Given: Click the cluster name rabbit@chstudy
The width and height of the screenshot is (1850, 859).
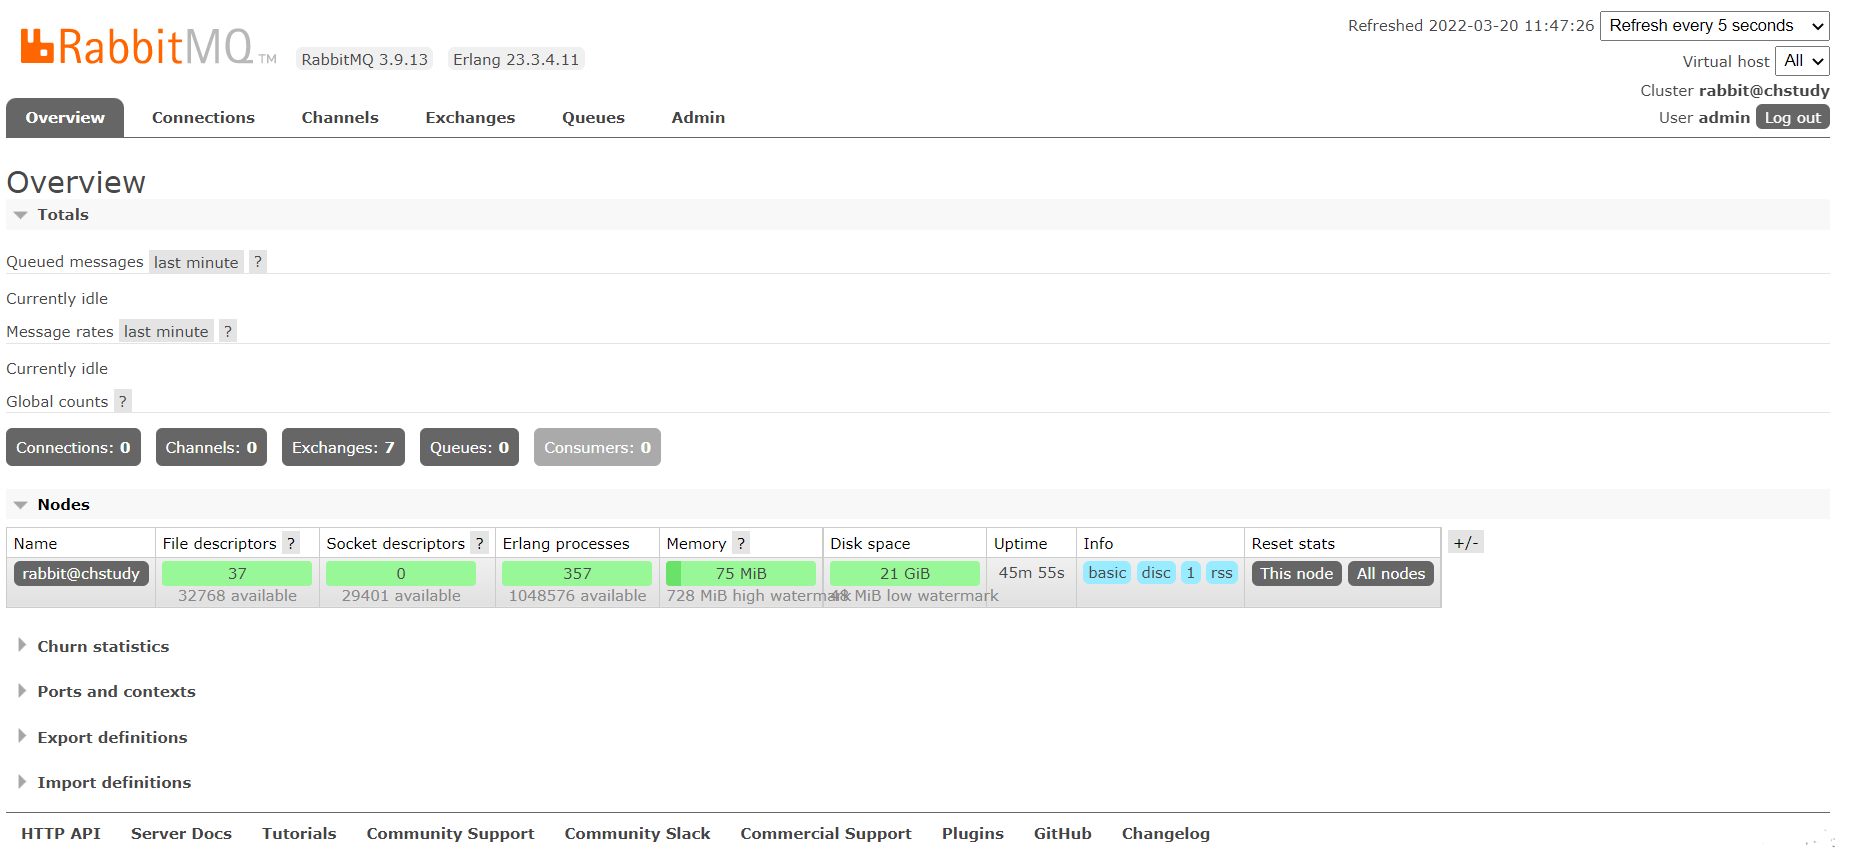Looking at the screenshot, I should point(1764,90).
